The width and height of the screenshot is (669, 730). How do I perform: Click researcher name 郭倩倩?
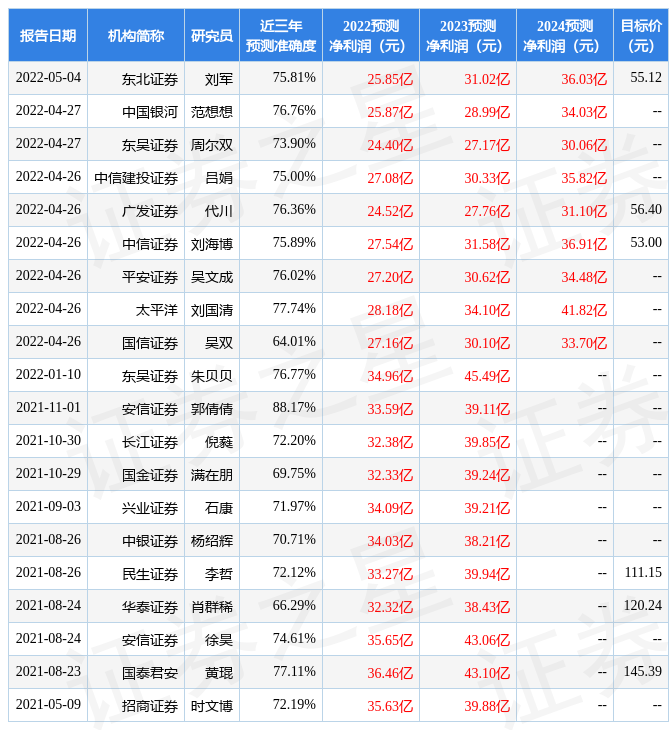coord(212,409)
